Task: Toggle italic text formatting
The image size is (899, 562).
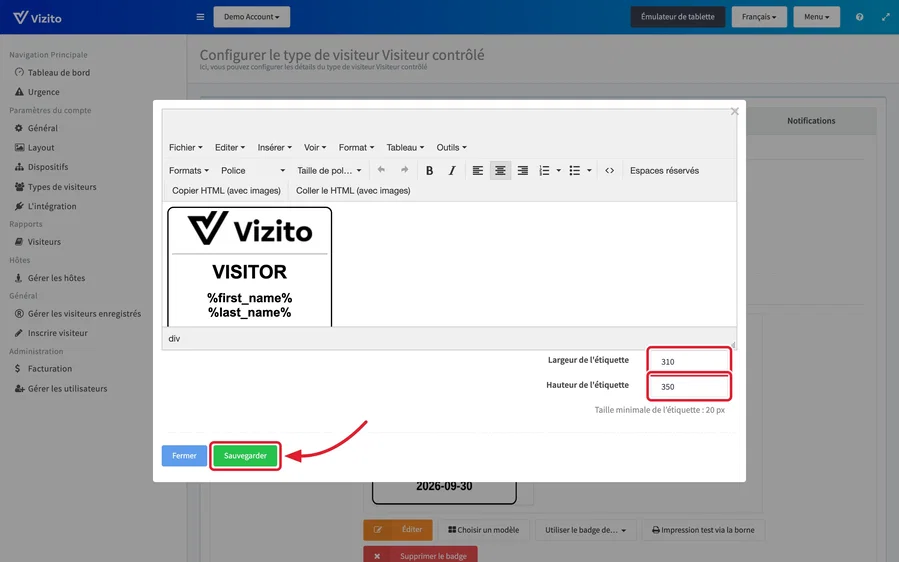Action: pyautogui.click(x=452, y=170)
